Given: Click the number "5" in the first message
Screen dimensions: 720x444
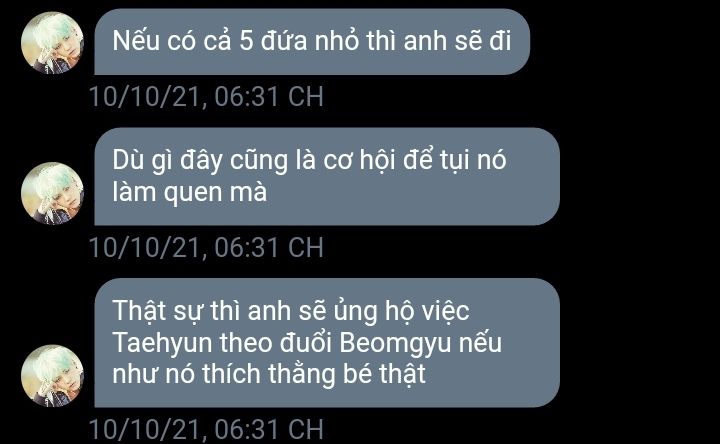Looking at the screenshot, I should pyautogui.click(x=247, y=40).
